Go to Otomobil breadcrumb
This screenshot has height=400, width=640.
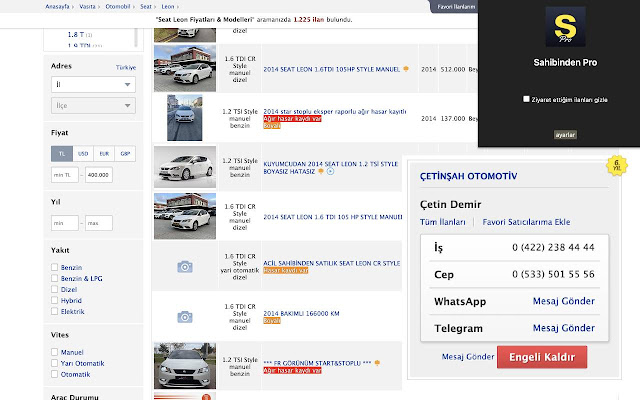(118, 7)
